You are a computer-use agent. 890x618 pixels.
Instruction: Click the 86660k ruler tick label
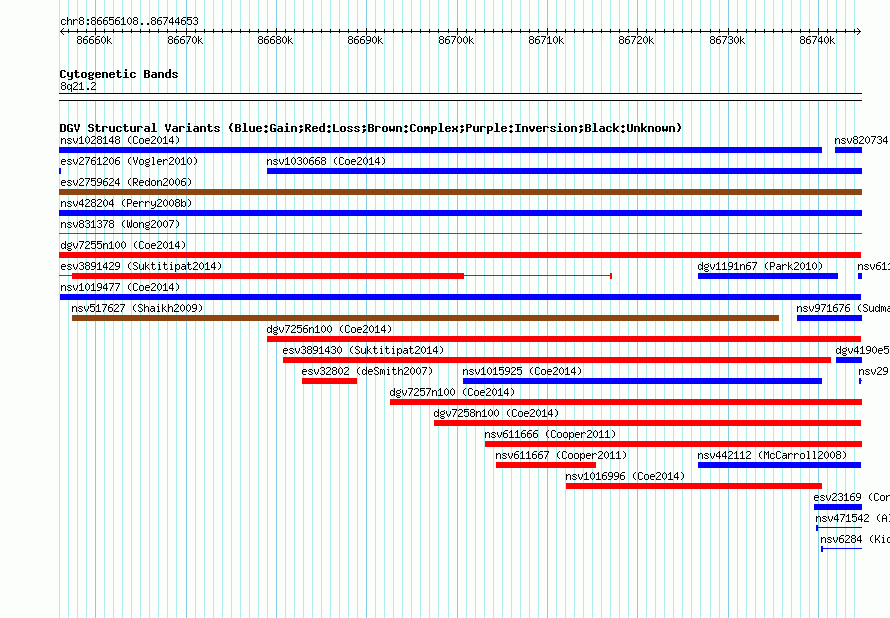tap(94, 40)
